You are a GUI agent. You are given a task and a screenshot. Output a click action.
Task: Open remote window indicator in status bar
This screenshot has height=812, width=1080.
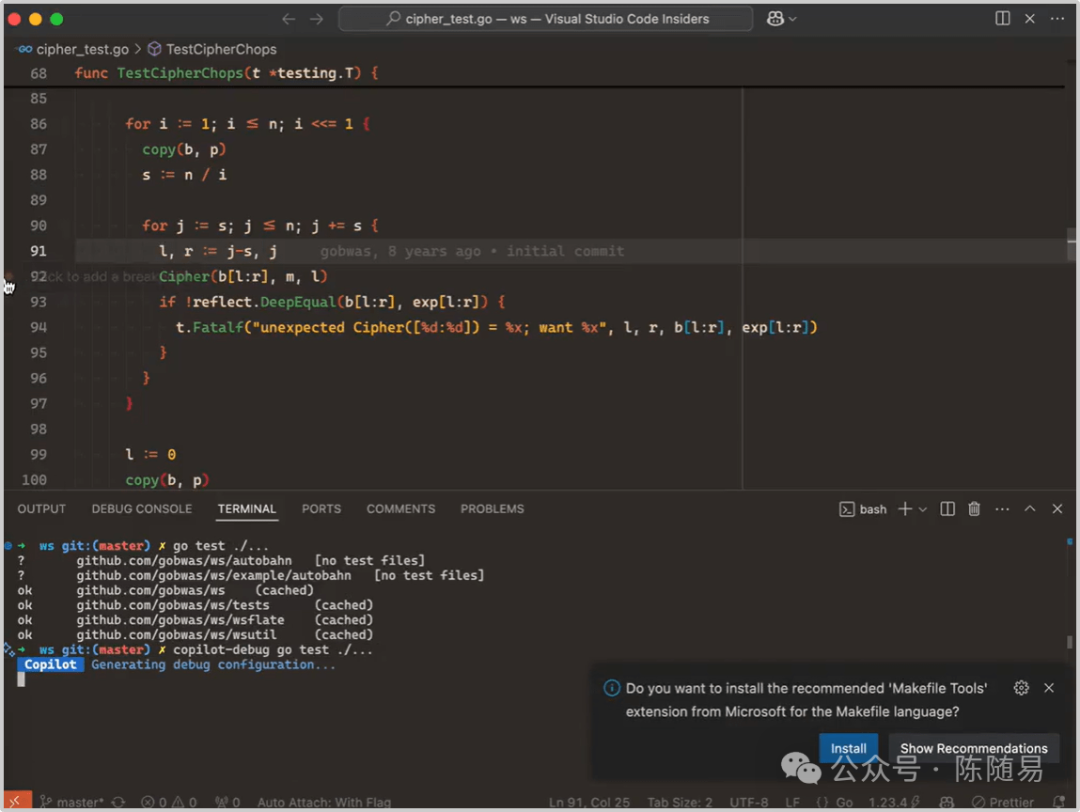tap(17, 802)
